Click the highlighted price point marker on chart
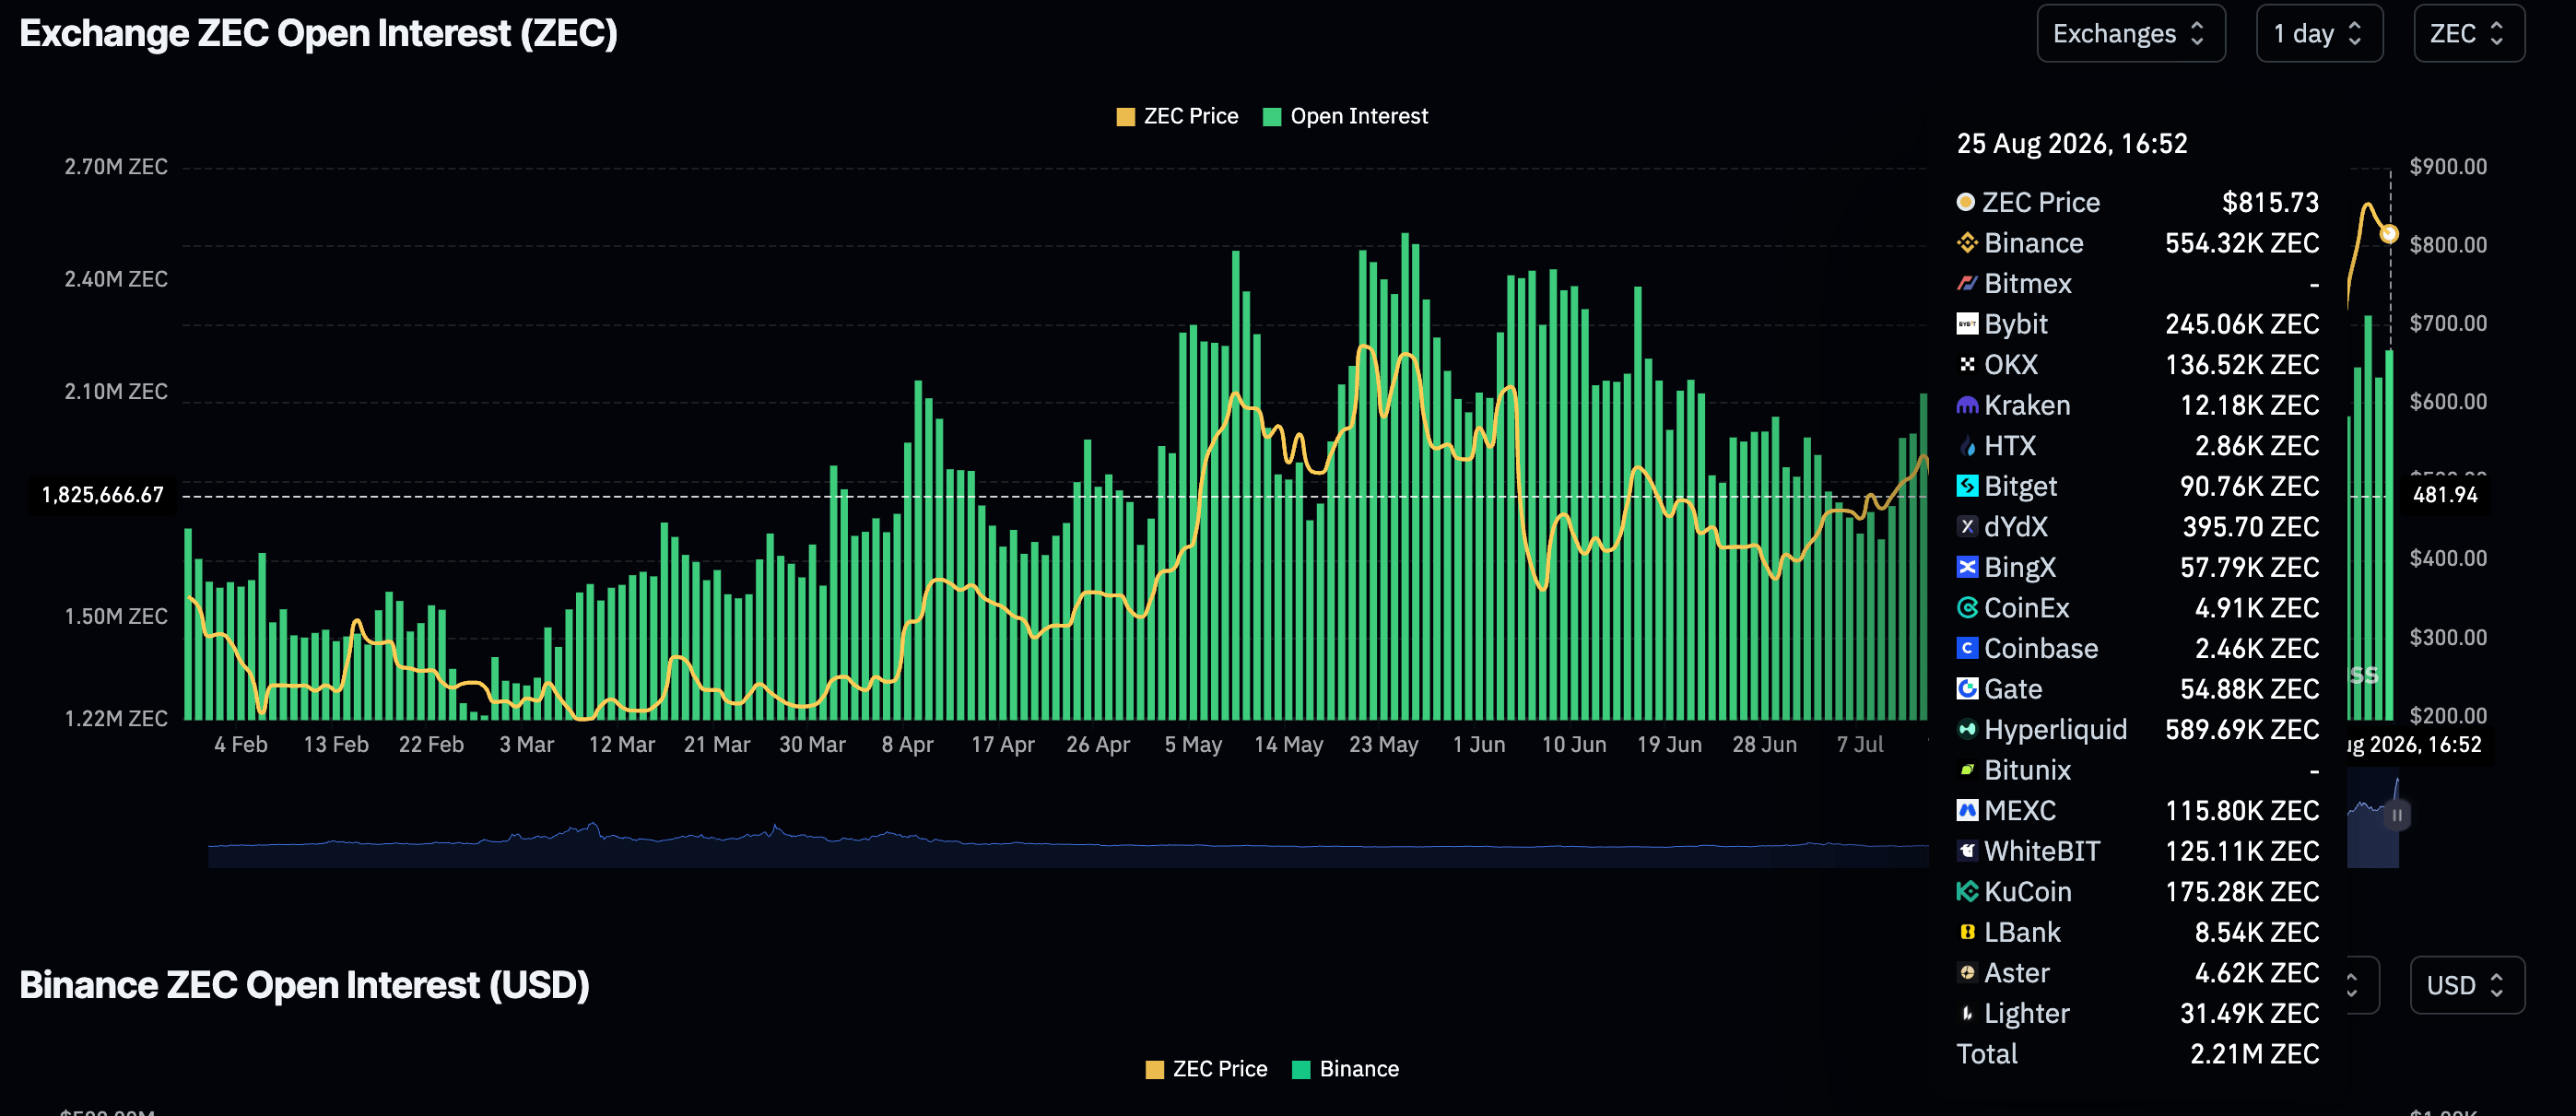 pos(2389,234)
